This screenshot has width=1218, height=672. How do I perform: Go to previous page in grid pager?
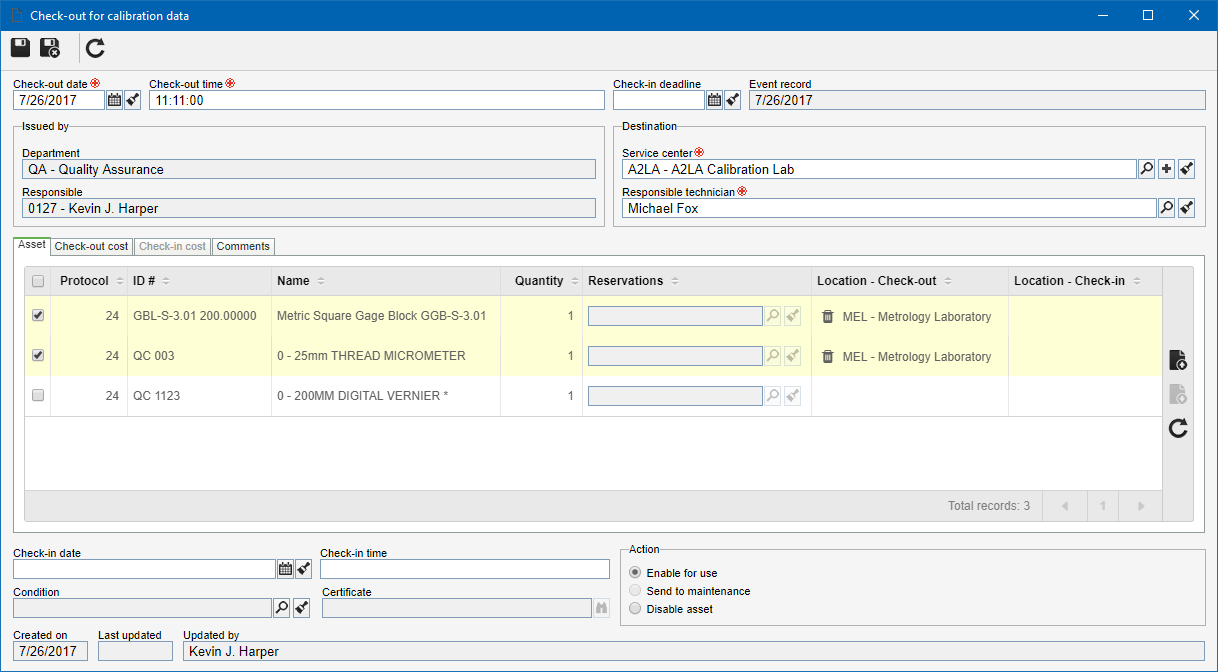(x=1065, y=506)
